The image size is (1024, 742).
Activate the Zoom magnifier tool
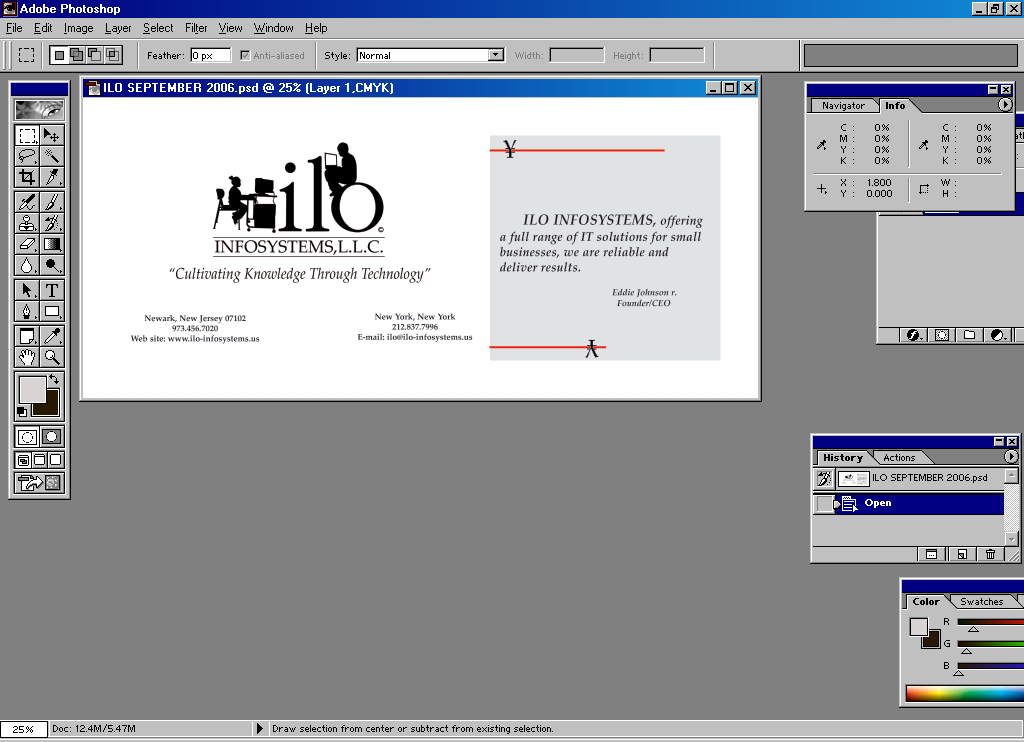[x=52, y=357]
